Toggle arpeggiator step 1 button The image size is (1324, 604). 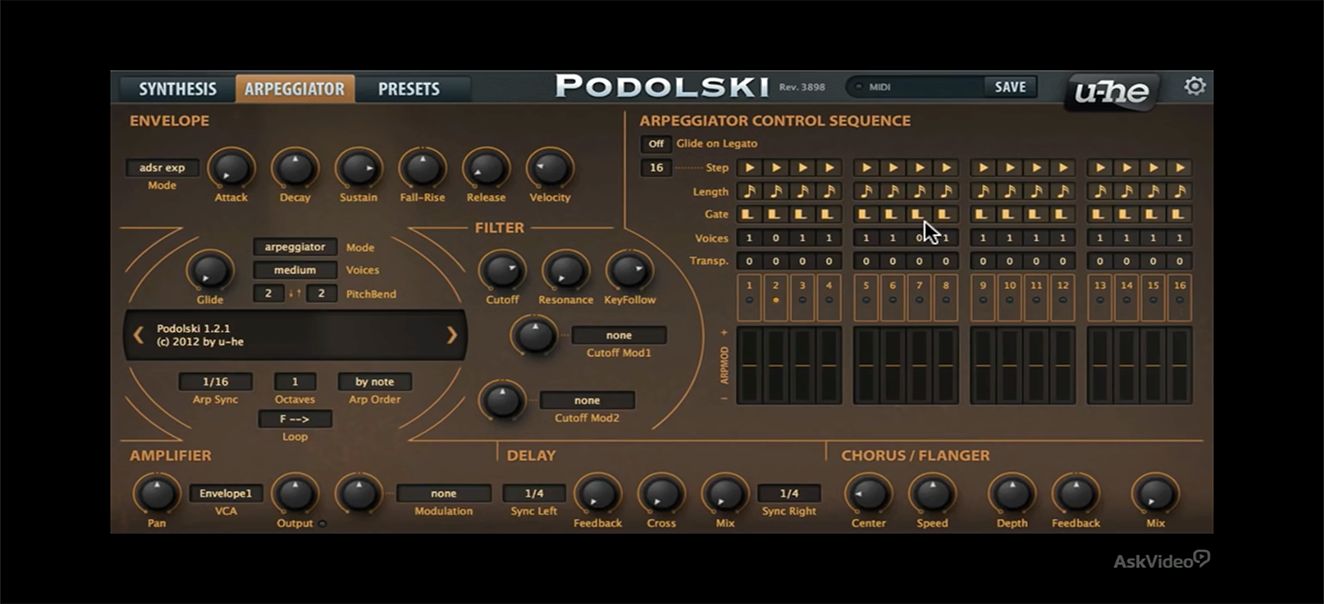[749, 299]
